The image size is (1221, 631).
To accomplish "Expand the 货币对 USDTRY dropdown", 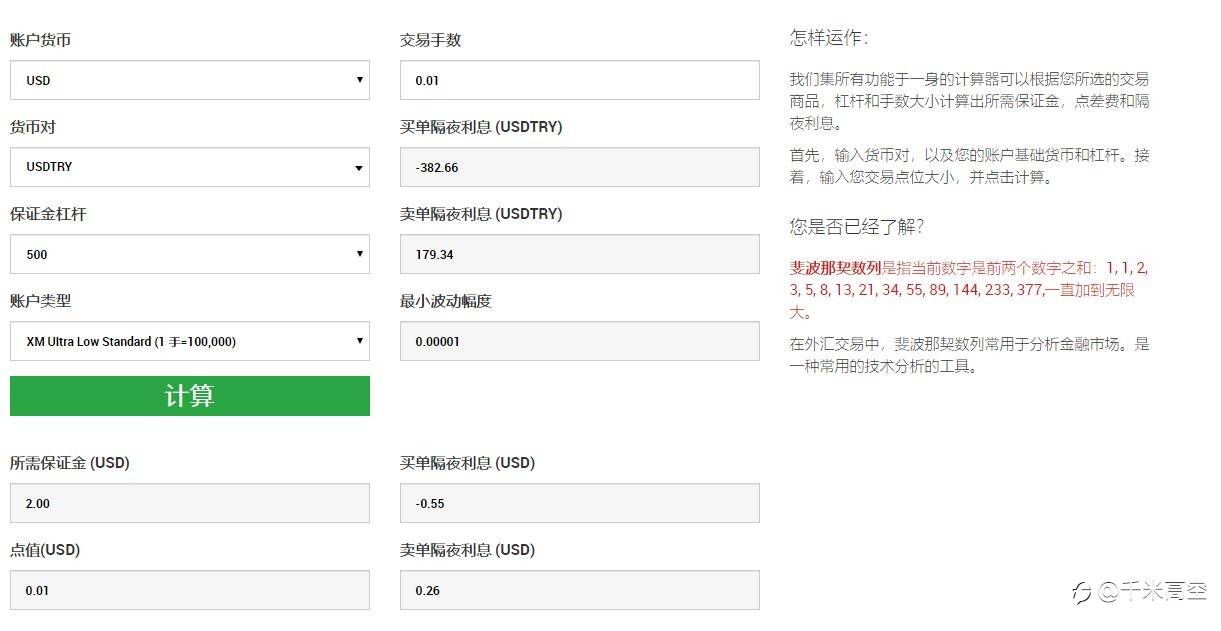I will (x=190, y=167).
